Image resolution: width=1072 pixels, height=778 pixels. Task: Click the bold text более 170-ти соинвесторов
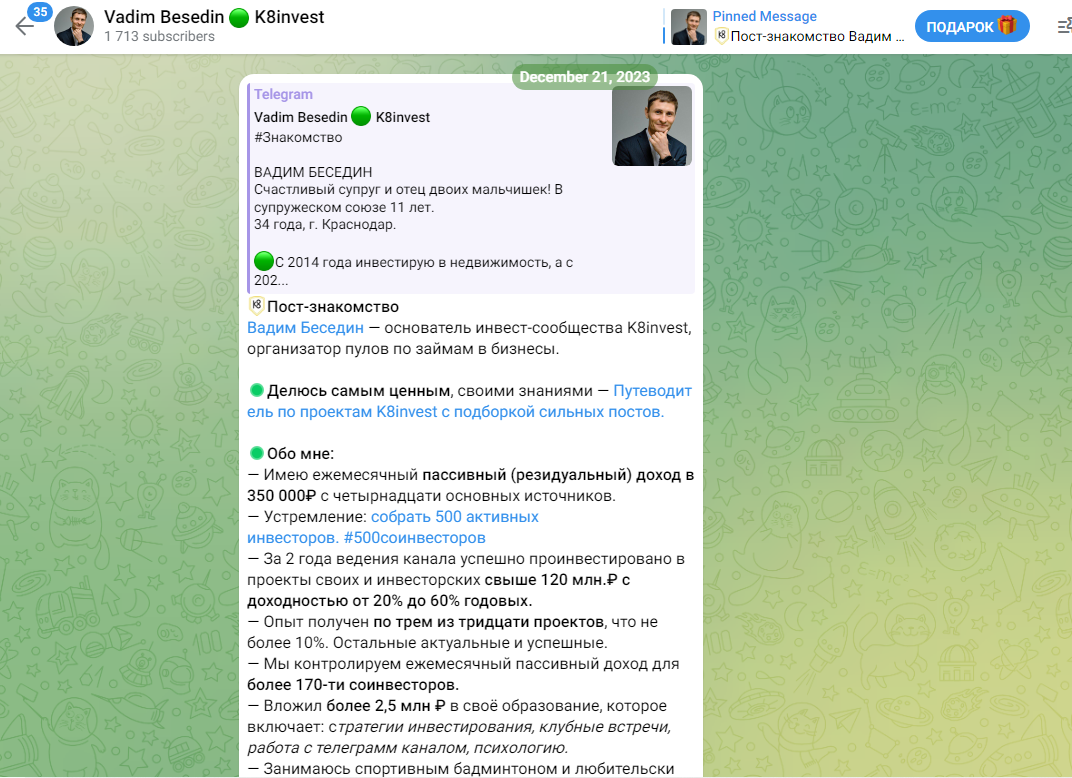point(353,685)
